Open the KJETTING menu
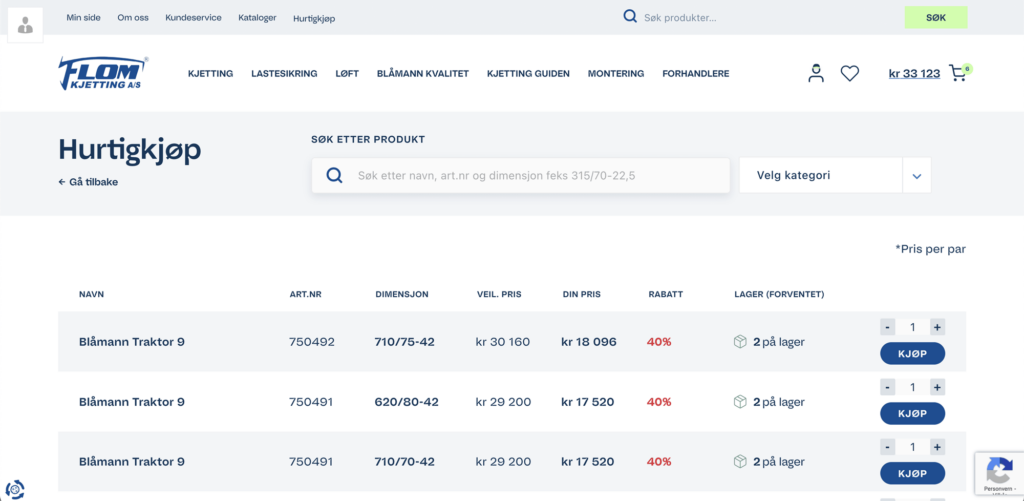The image size is (1024, 501). (210, 74)
